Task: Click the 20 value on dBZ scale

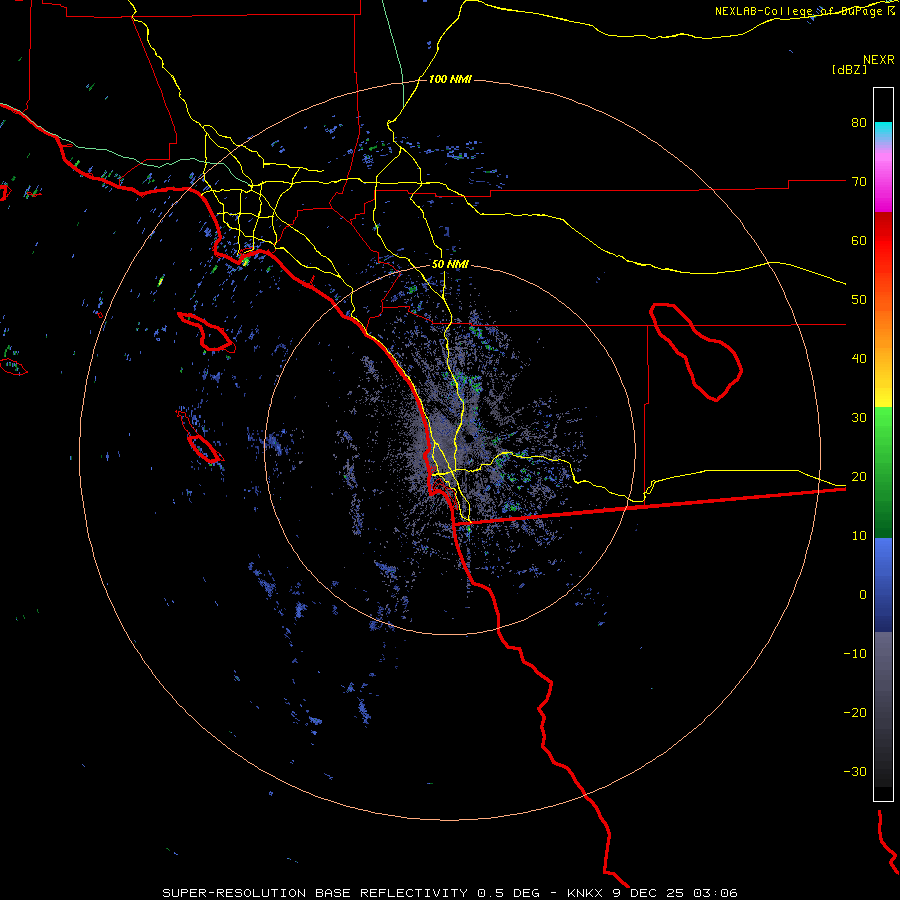Action: (x=859, y=476)
